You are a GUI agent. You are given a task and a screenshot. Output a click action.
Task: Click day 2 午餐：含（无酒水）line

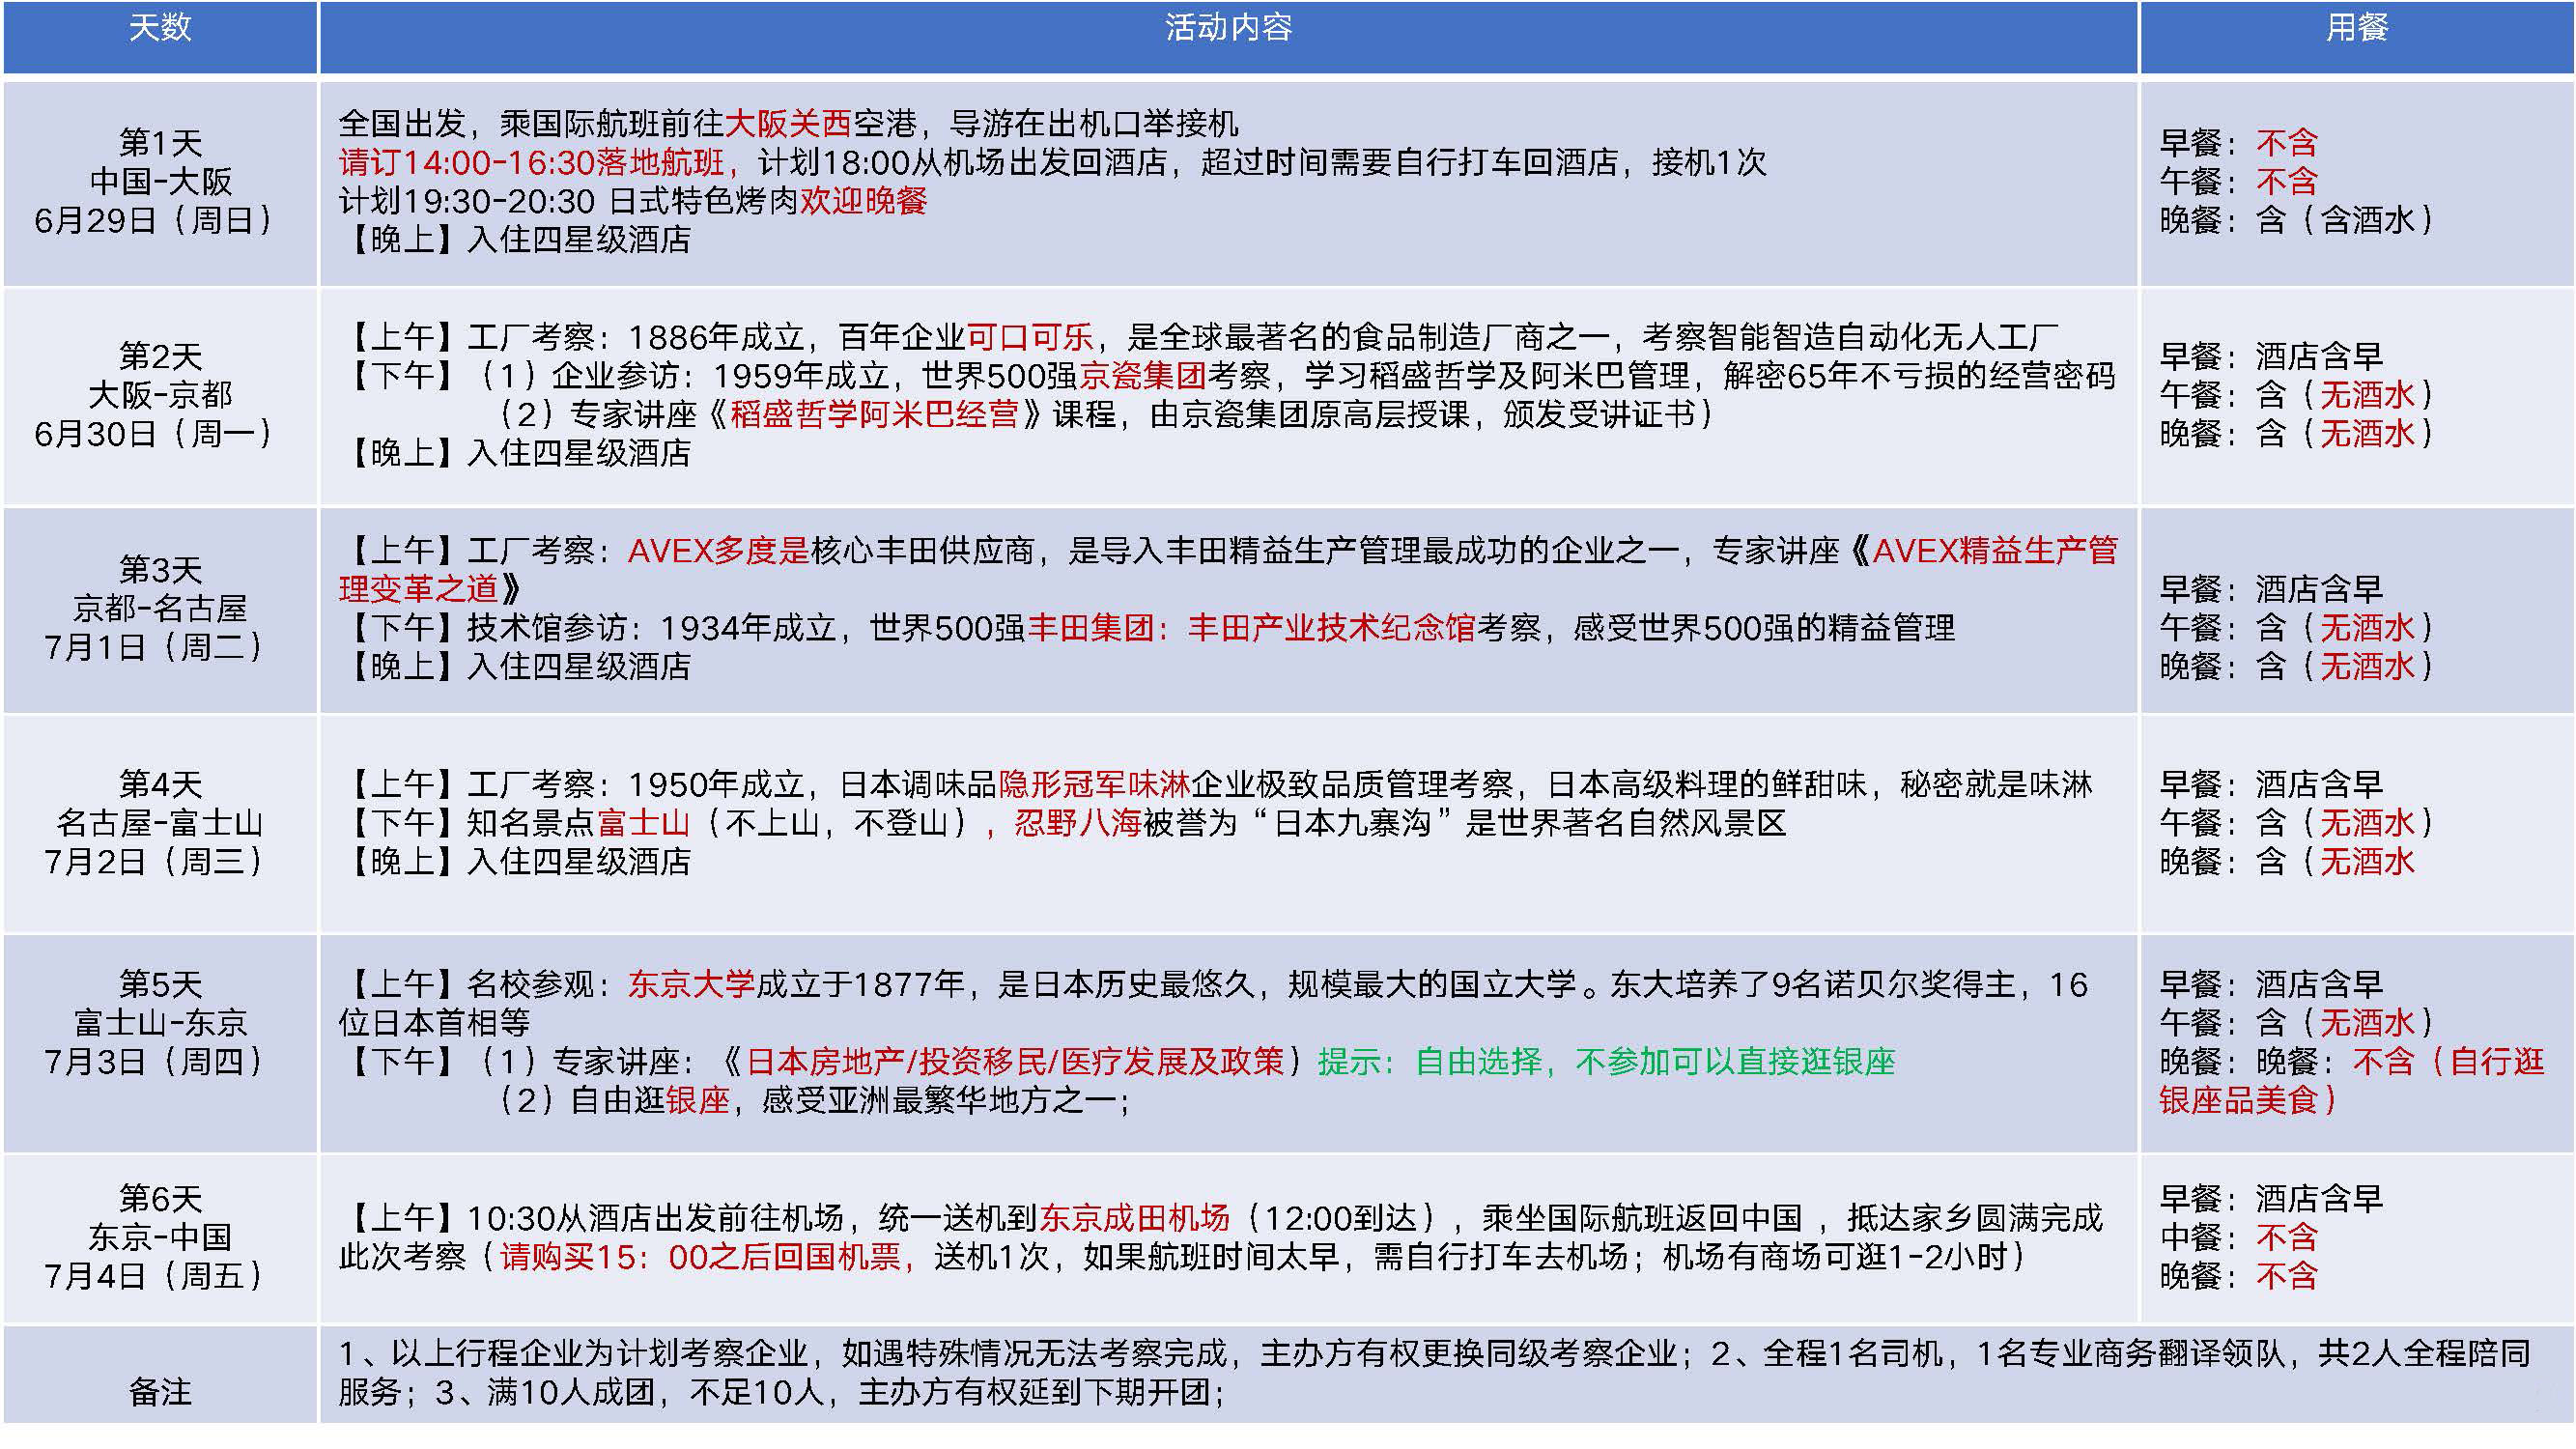click(2297, 395)
